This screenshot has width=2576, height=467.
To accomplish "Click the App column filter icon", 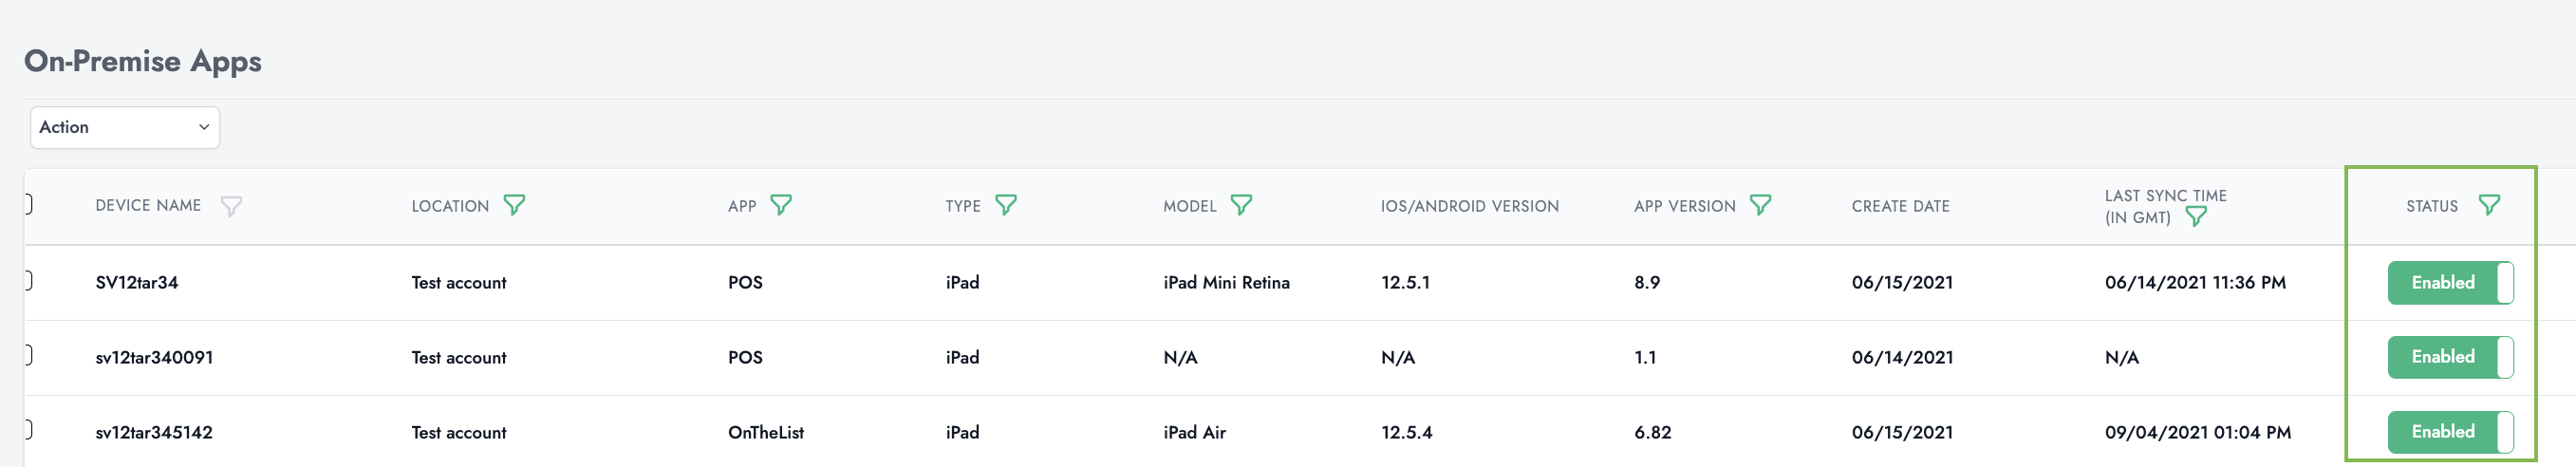I will click(781, 205).
